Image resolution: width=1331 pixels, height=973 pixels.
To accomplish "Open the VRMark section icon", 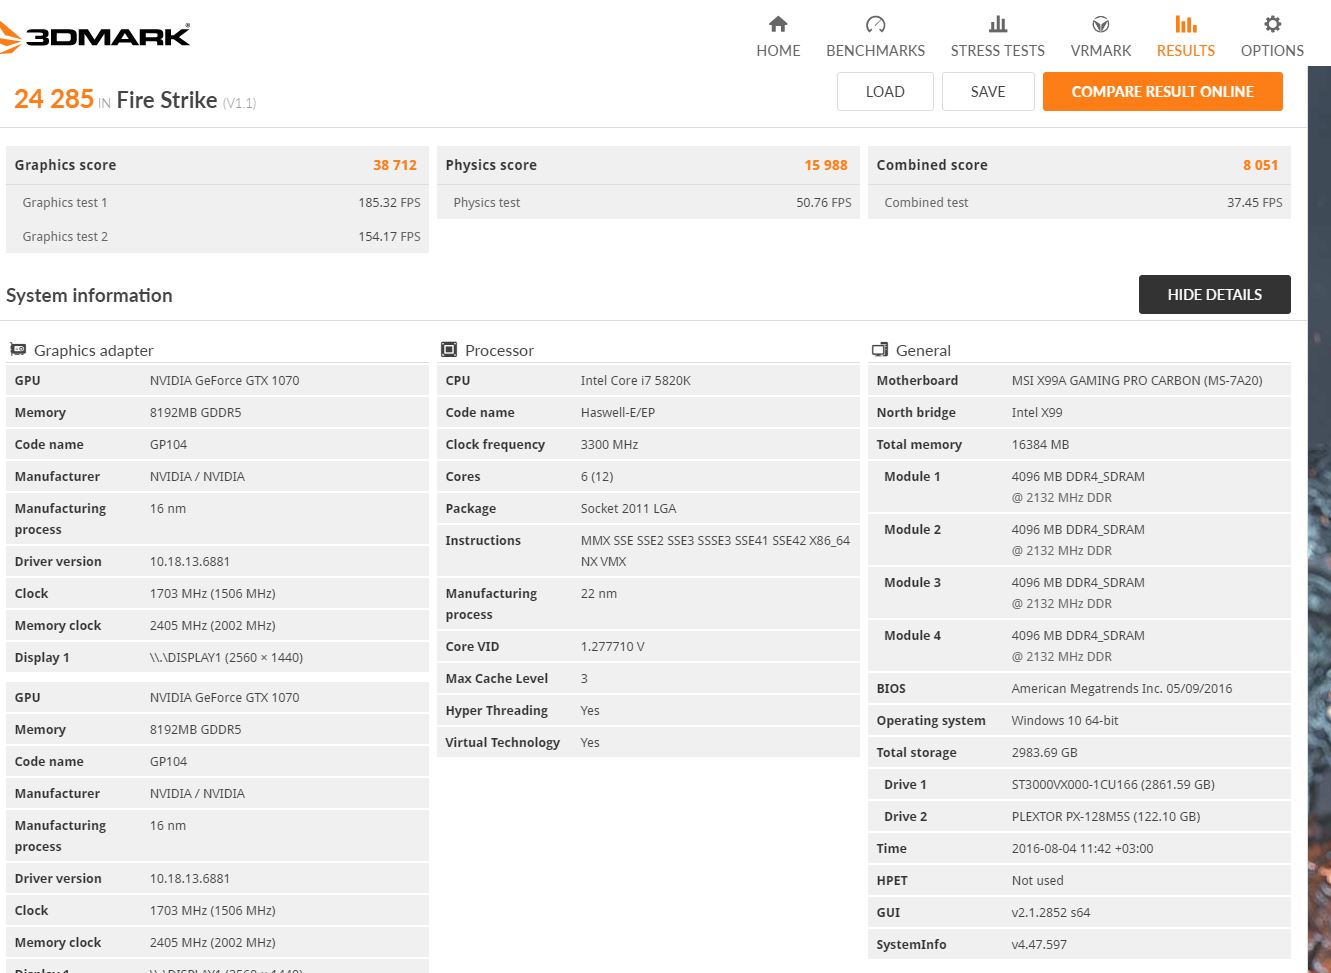I will [x=1100, y=24].
